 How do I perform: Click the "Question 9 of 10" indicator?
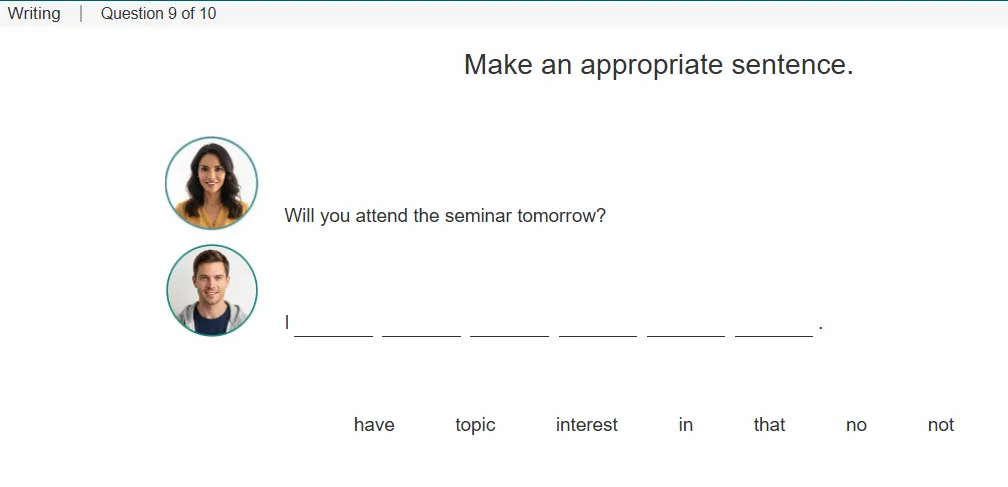pyautogui.click(x=158, y=13)
